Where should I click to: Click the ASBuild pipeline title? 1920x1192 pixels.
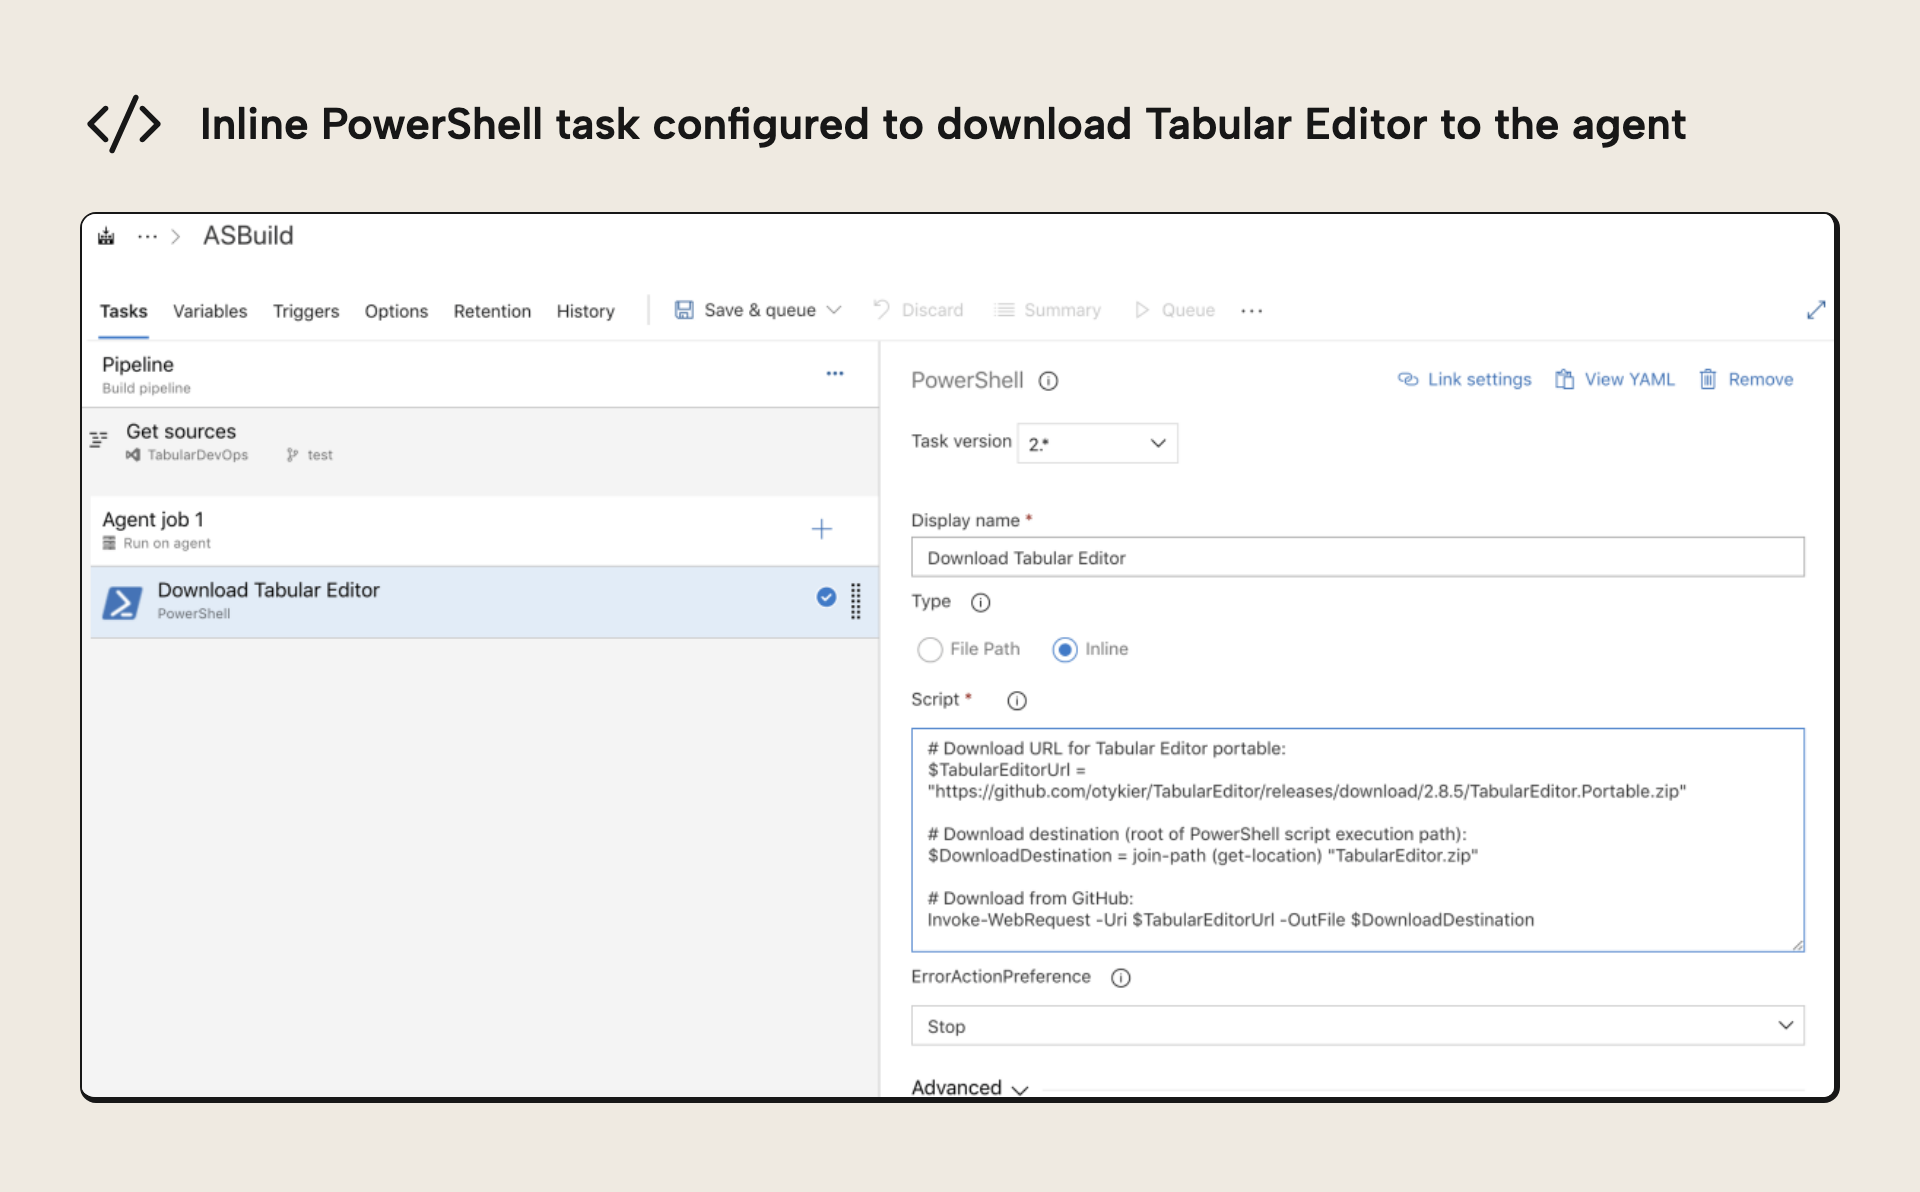tap(248, 236)
